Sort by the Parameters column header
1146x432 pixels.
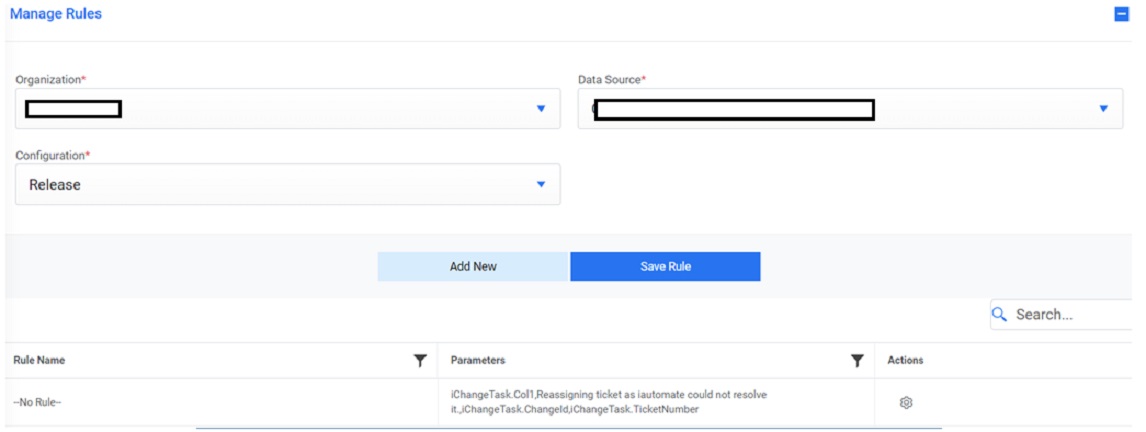pyautogui.click(x=478, y=360)
